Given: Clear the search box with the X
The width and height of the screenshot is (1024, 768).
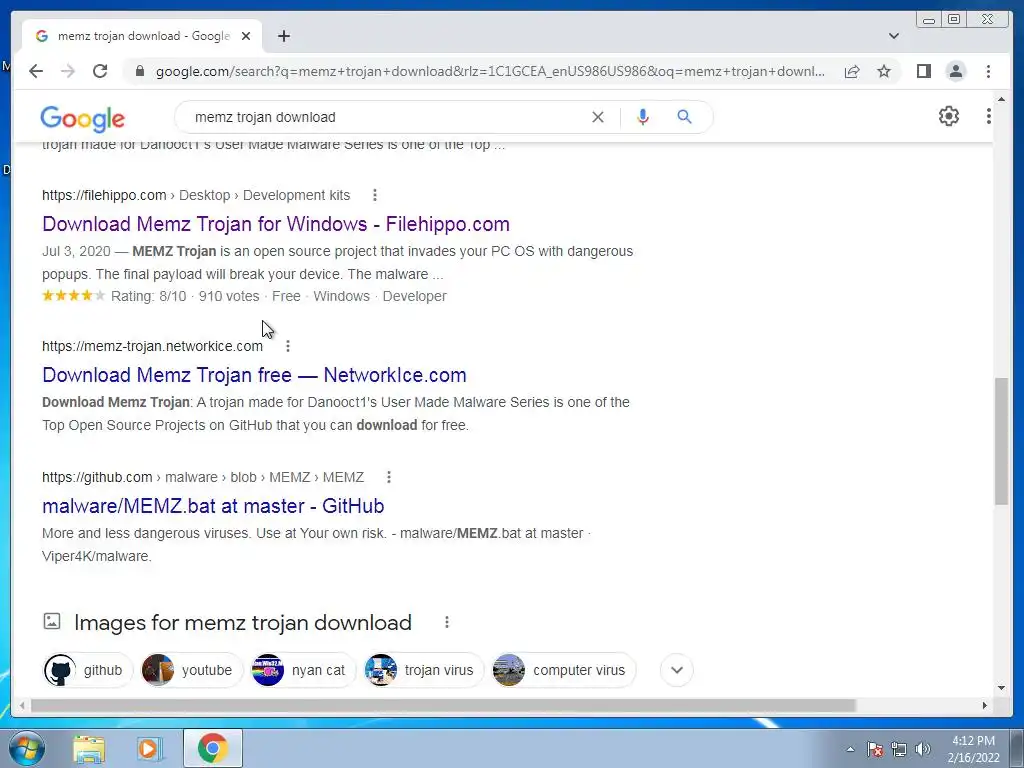Looking at the screenshot, I should point(598,117).
